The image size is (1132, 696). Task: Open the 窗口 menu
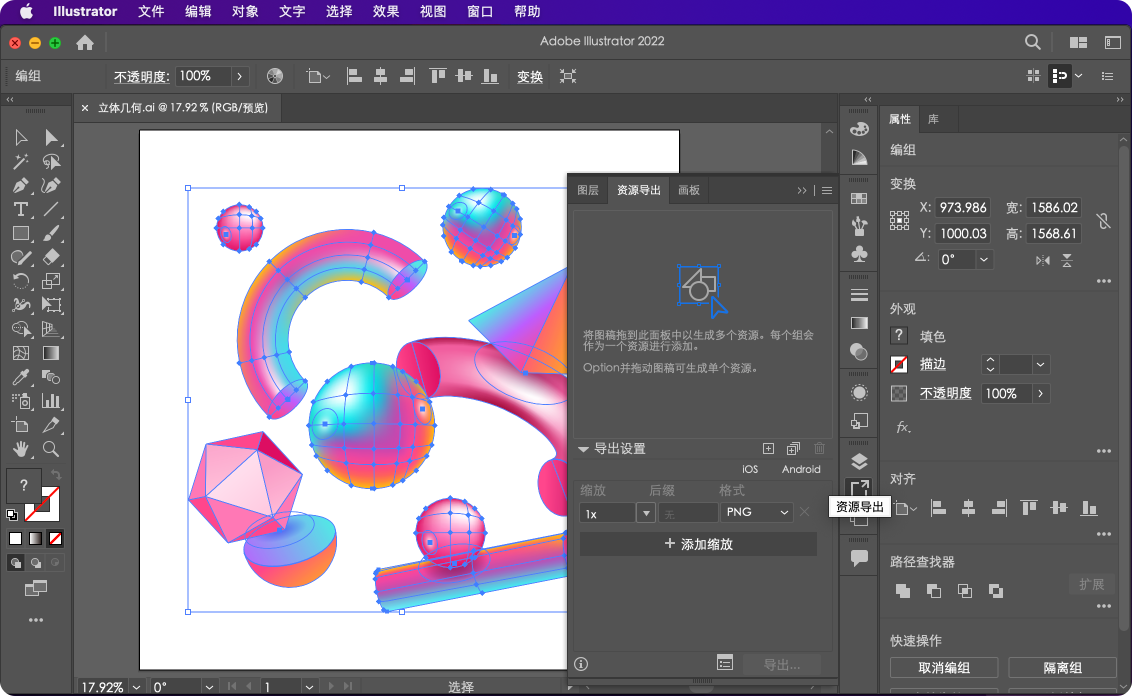pos(480,11)
